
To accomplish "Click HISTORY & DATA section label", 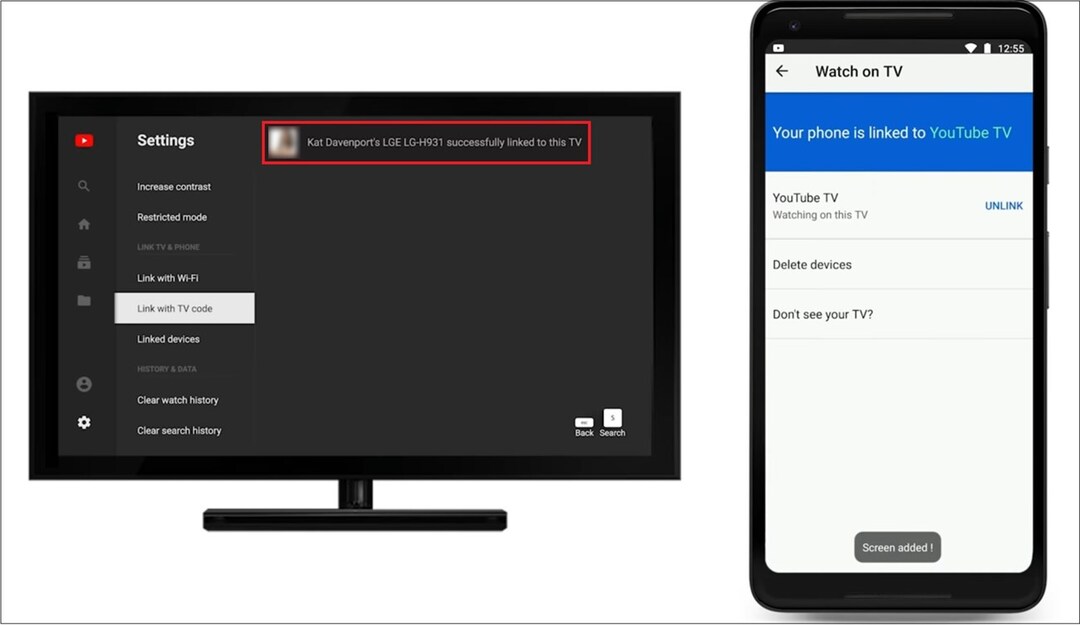I will [167, 369].
